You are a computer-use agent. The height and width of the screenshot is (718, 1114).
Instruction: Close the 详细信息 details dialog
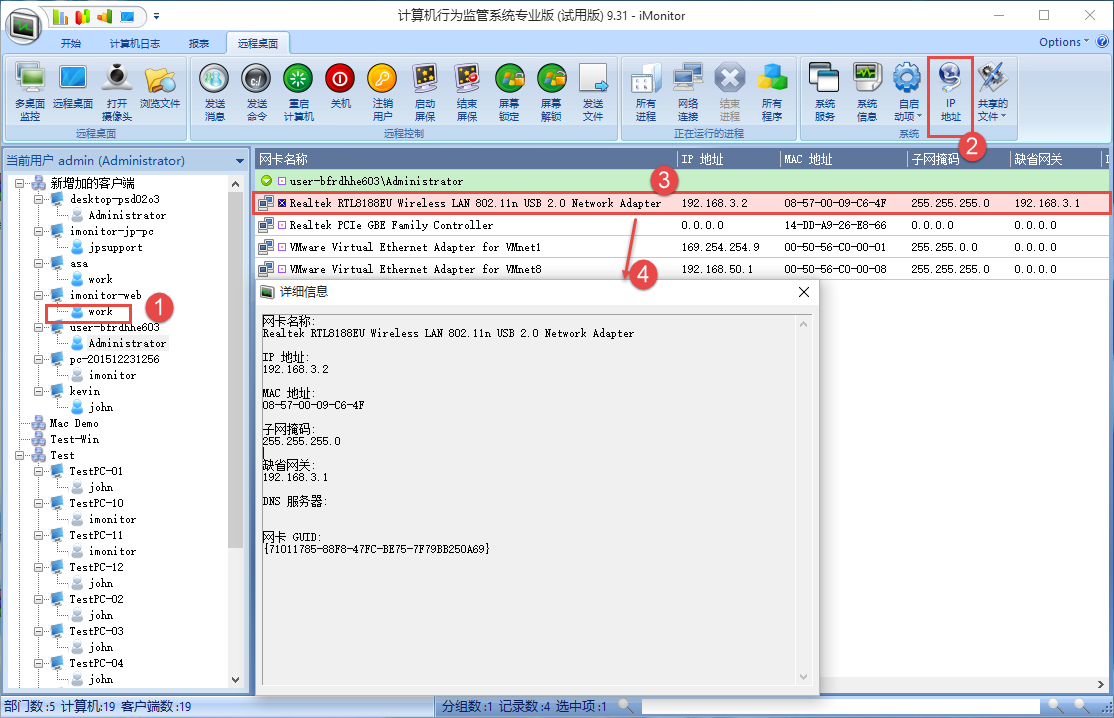(803, 292)
